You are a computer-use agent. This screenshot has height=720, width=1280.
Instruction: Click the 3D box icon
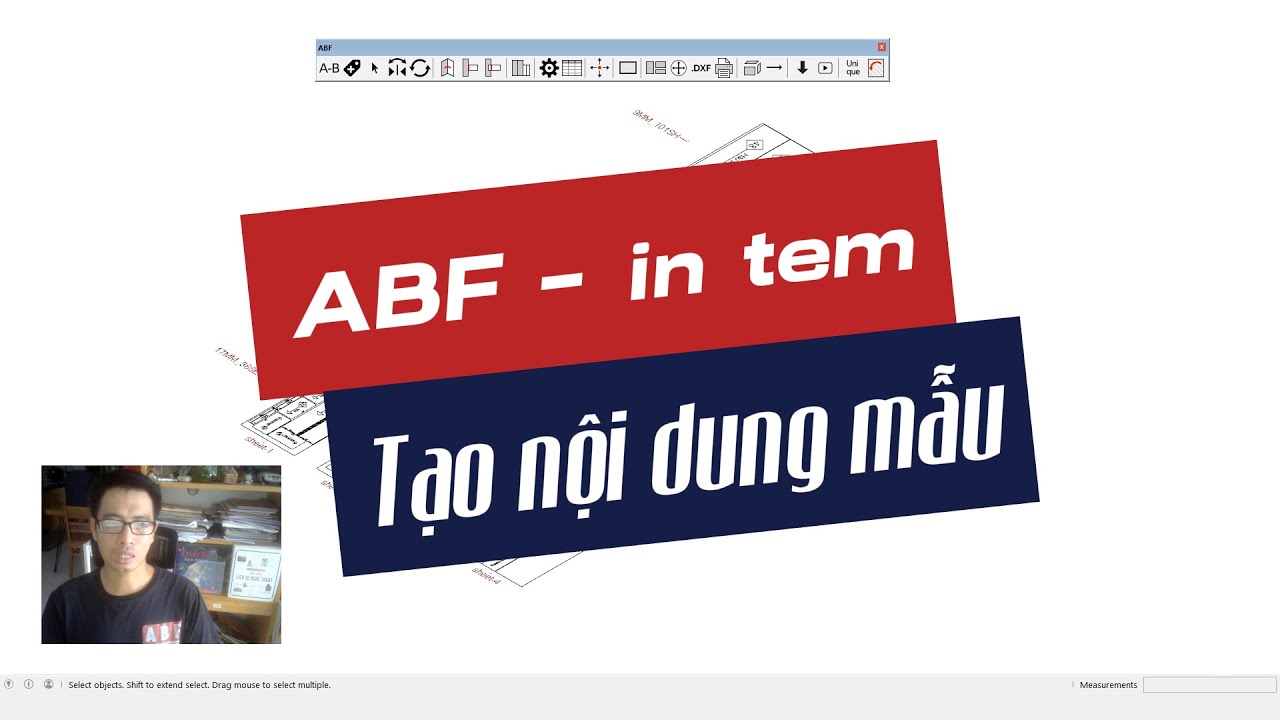752,68
